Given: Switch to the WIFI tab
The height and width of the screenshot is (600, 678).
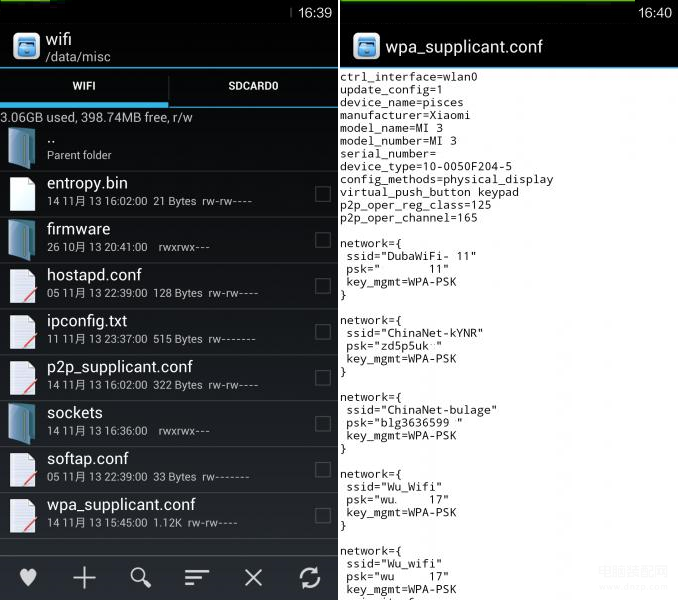Looking at the screenshot, I should click(x=84, y=86).
